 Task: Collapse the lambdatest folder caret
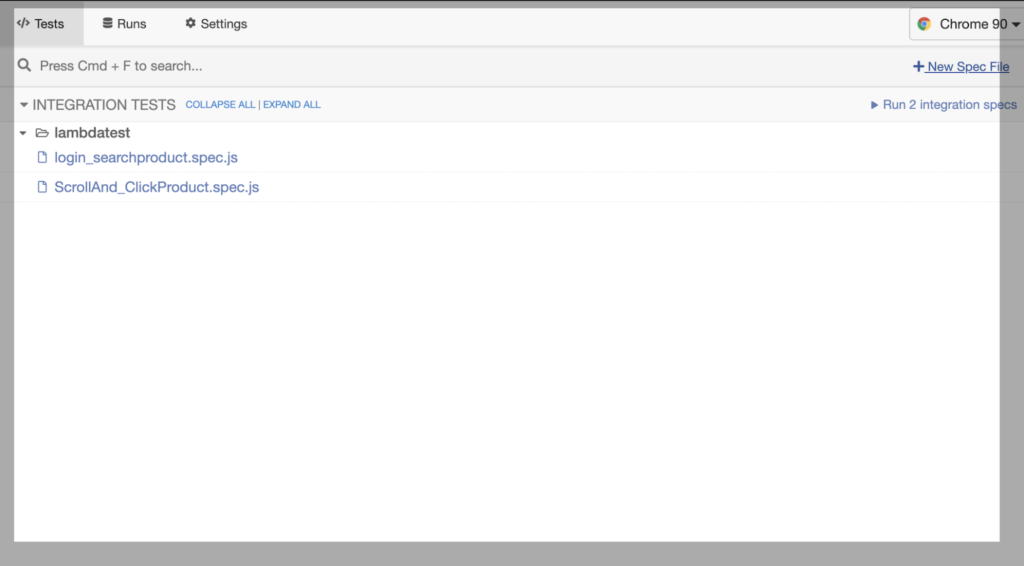[x=23, y=133]
